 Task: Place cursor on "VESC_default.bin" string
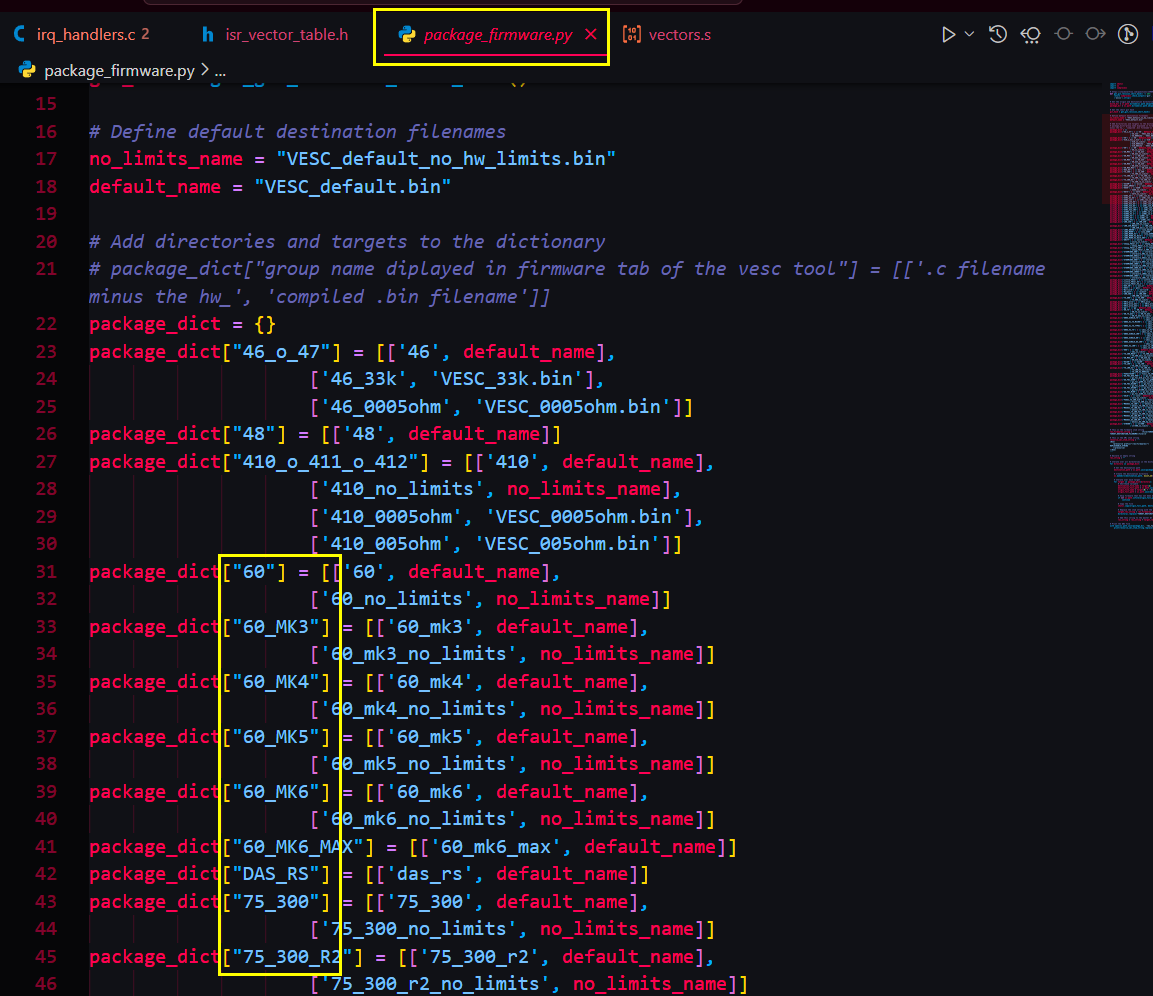pos(352,187)
